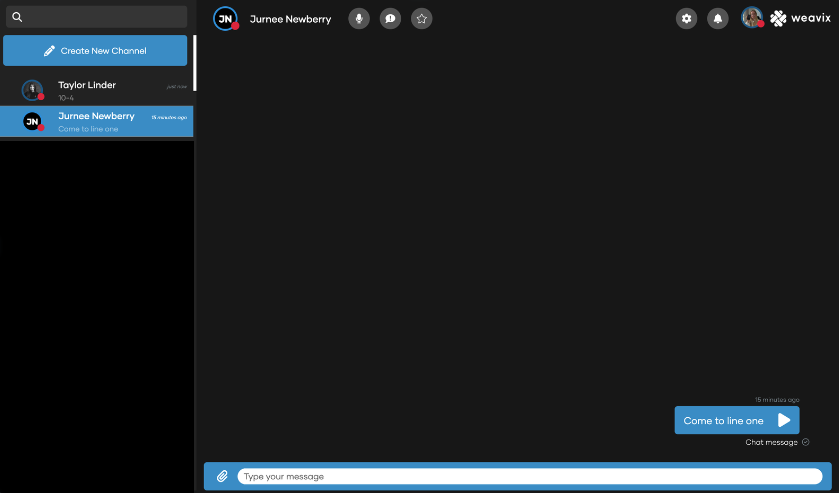The height and width of the screenshot is (493, 839).
Task: Open the user profile avatar at top right
Action: tap(752, 18)
